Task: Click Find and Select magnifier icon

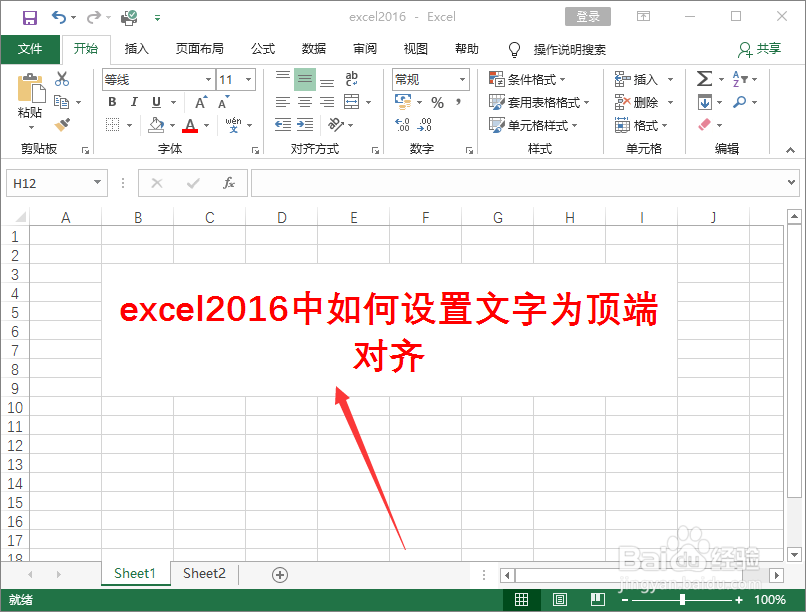Action: pyautogui.click(x=739, y=102)
